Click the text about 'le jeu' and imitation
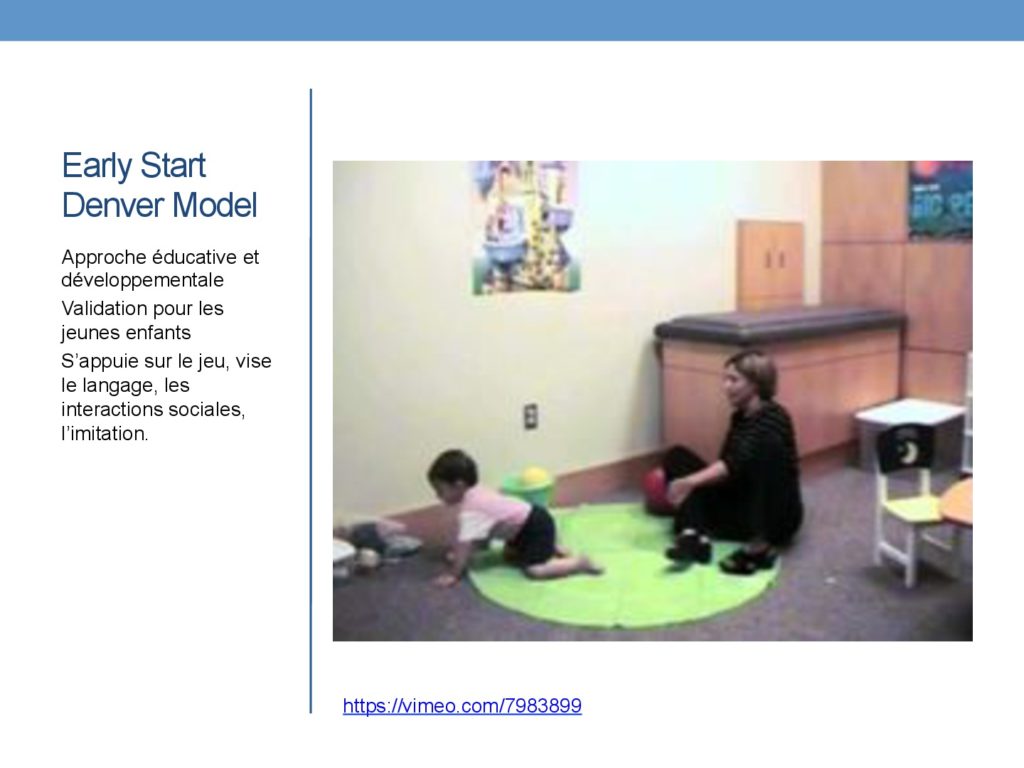This screenshot has height=768, width=1024. click(x=166, y=397)
